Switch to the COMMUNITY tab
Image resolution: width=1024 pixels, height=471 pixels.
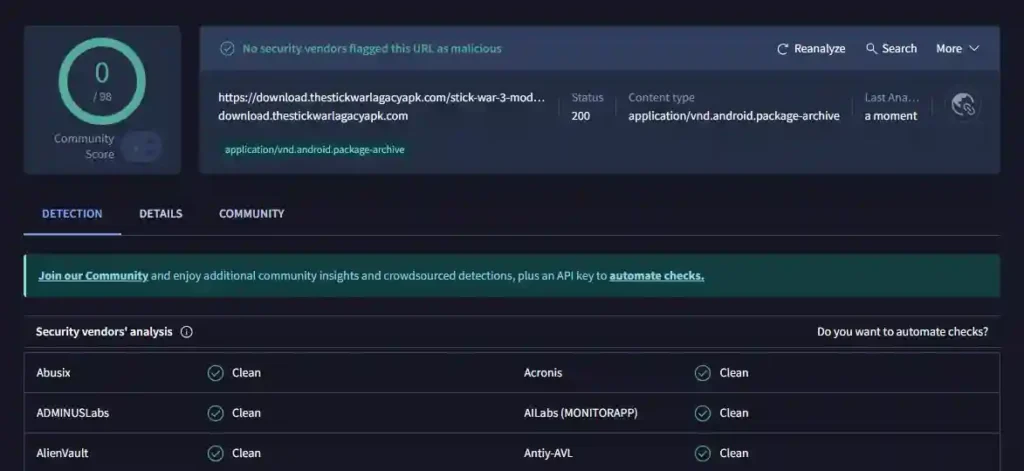(251, 214)
